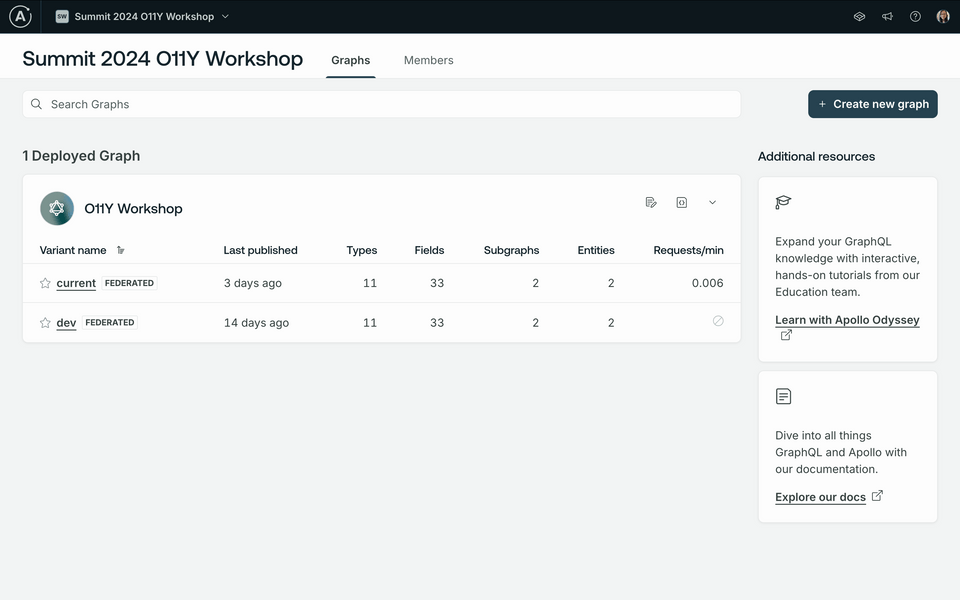Click the Entities column header

[596, 250]
